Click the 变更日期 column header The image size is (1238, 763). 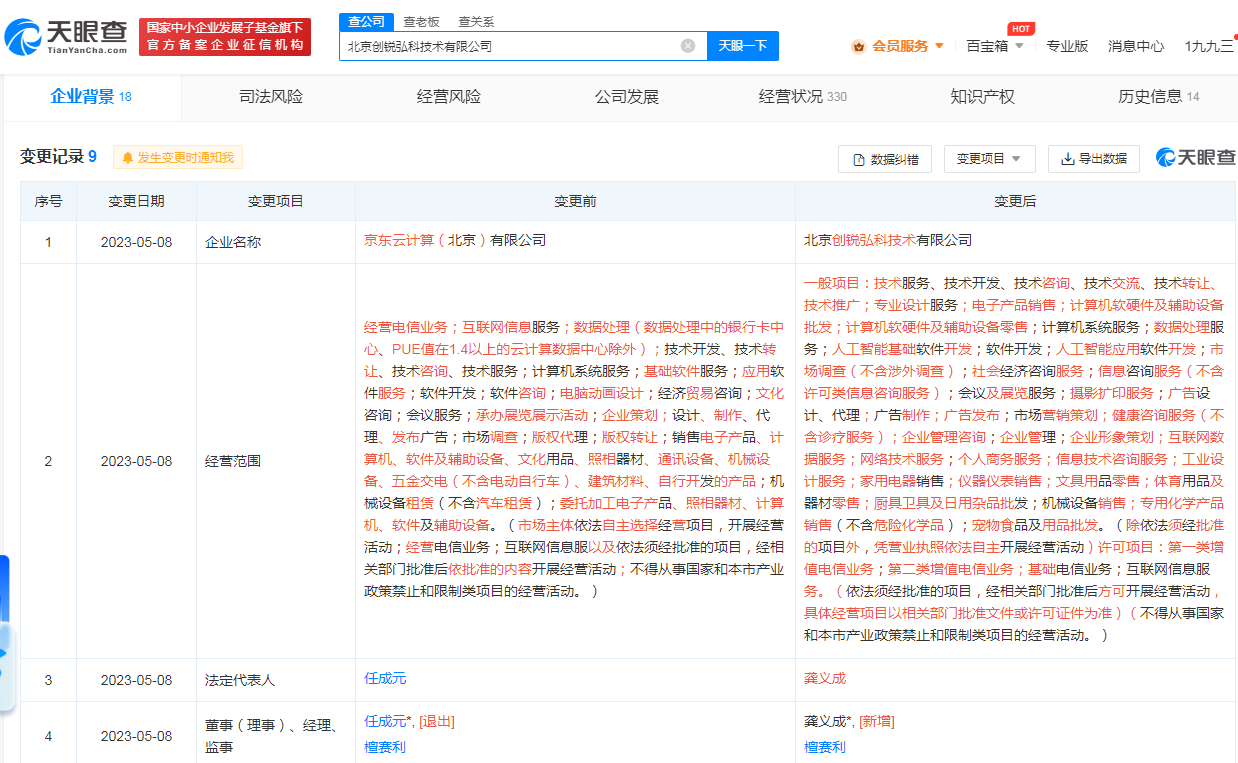pos(136,201)
